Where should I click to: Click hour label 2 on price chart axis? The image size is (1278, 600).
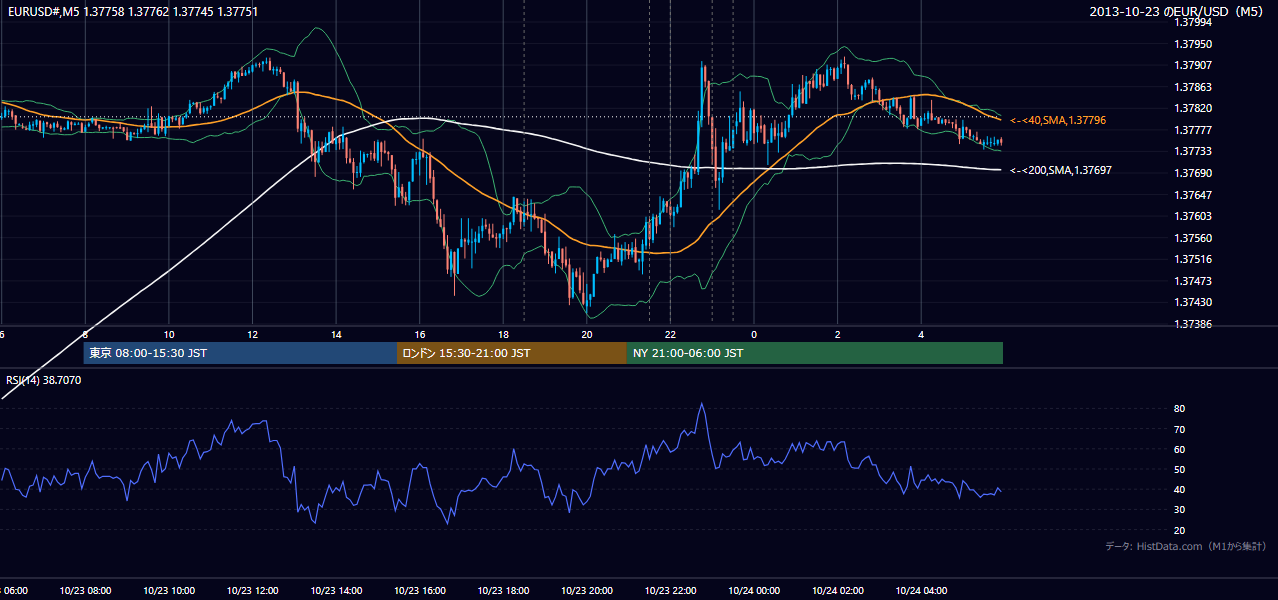coord(838,334)
